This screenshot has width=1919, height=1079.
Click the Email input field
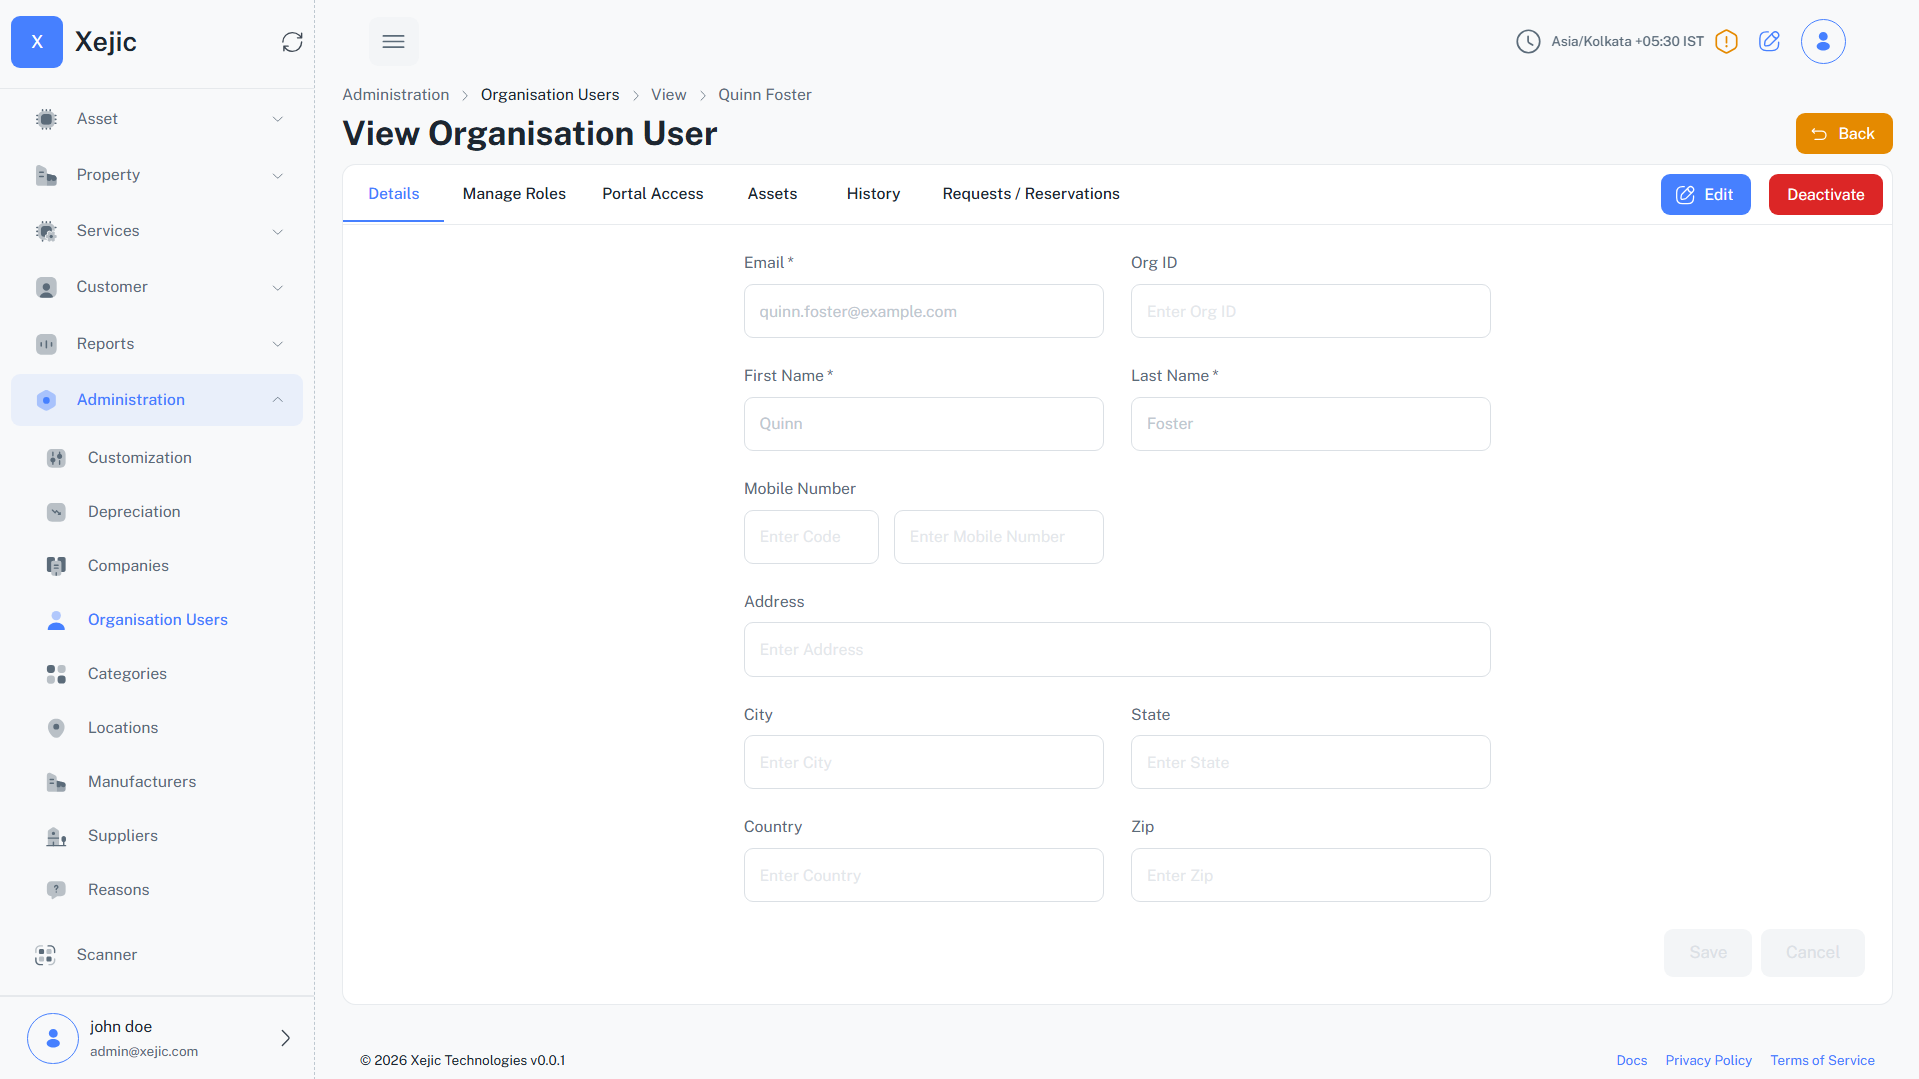click(924, 311)
